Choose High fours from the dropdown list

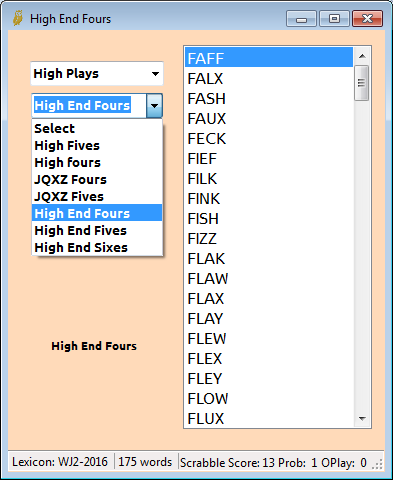click(97, 162)
